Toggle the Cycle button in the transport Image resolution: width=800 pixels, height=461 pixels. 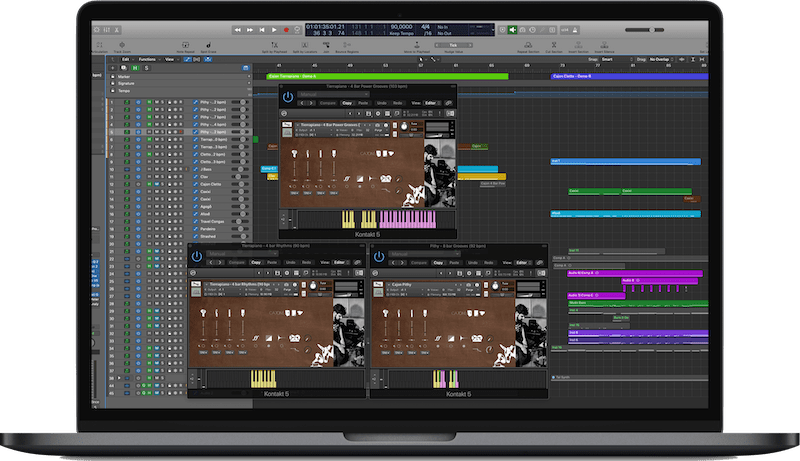point(297,30)
